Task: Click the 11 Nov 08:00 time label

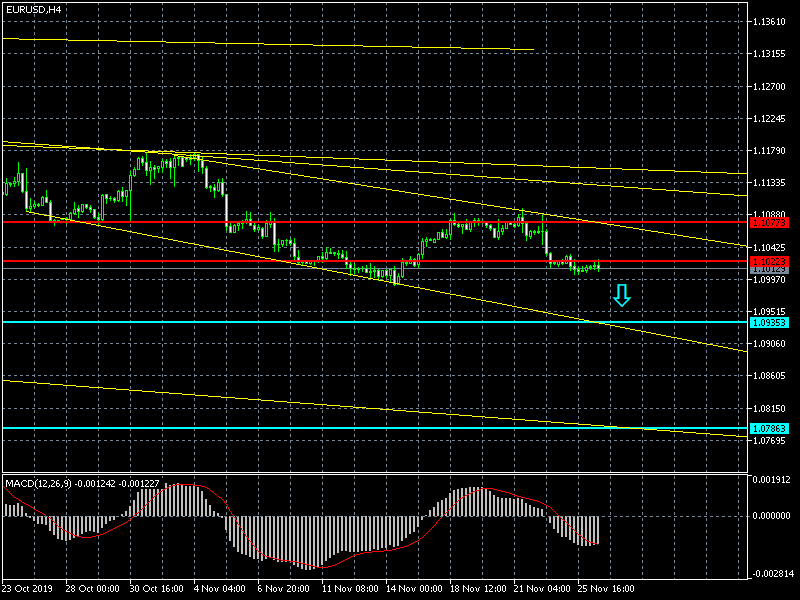Action: click(x=350, y=589)
